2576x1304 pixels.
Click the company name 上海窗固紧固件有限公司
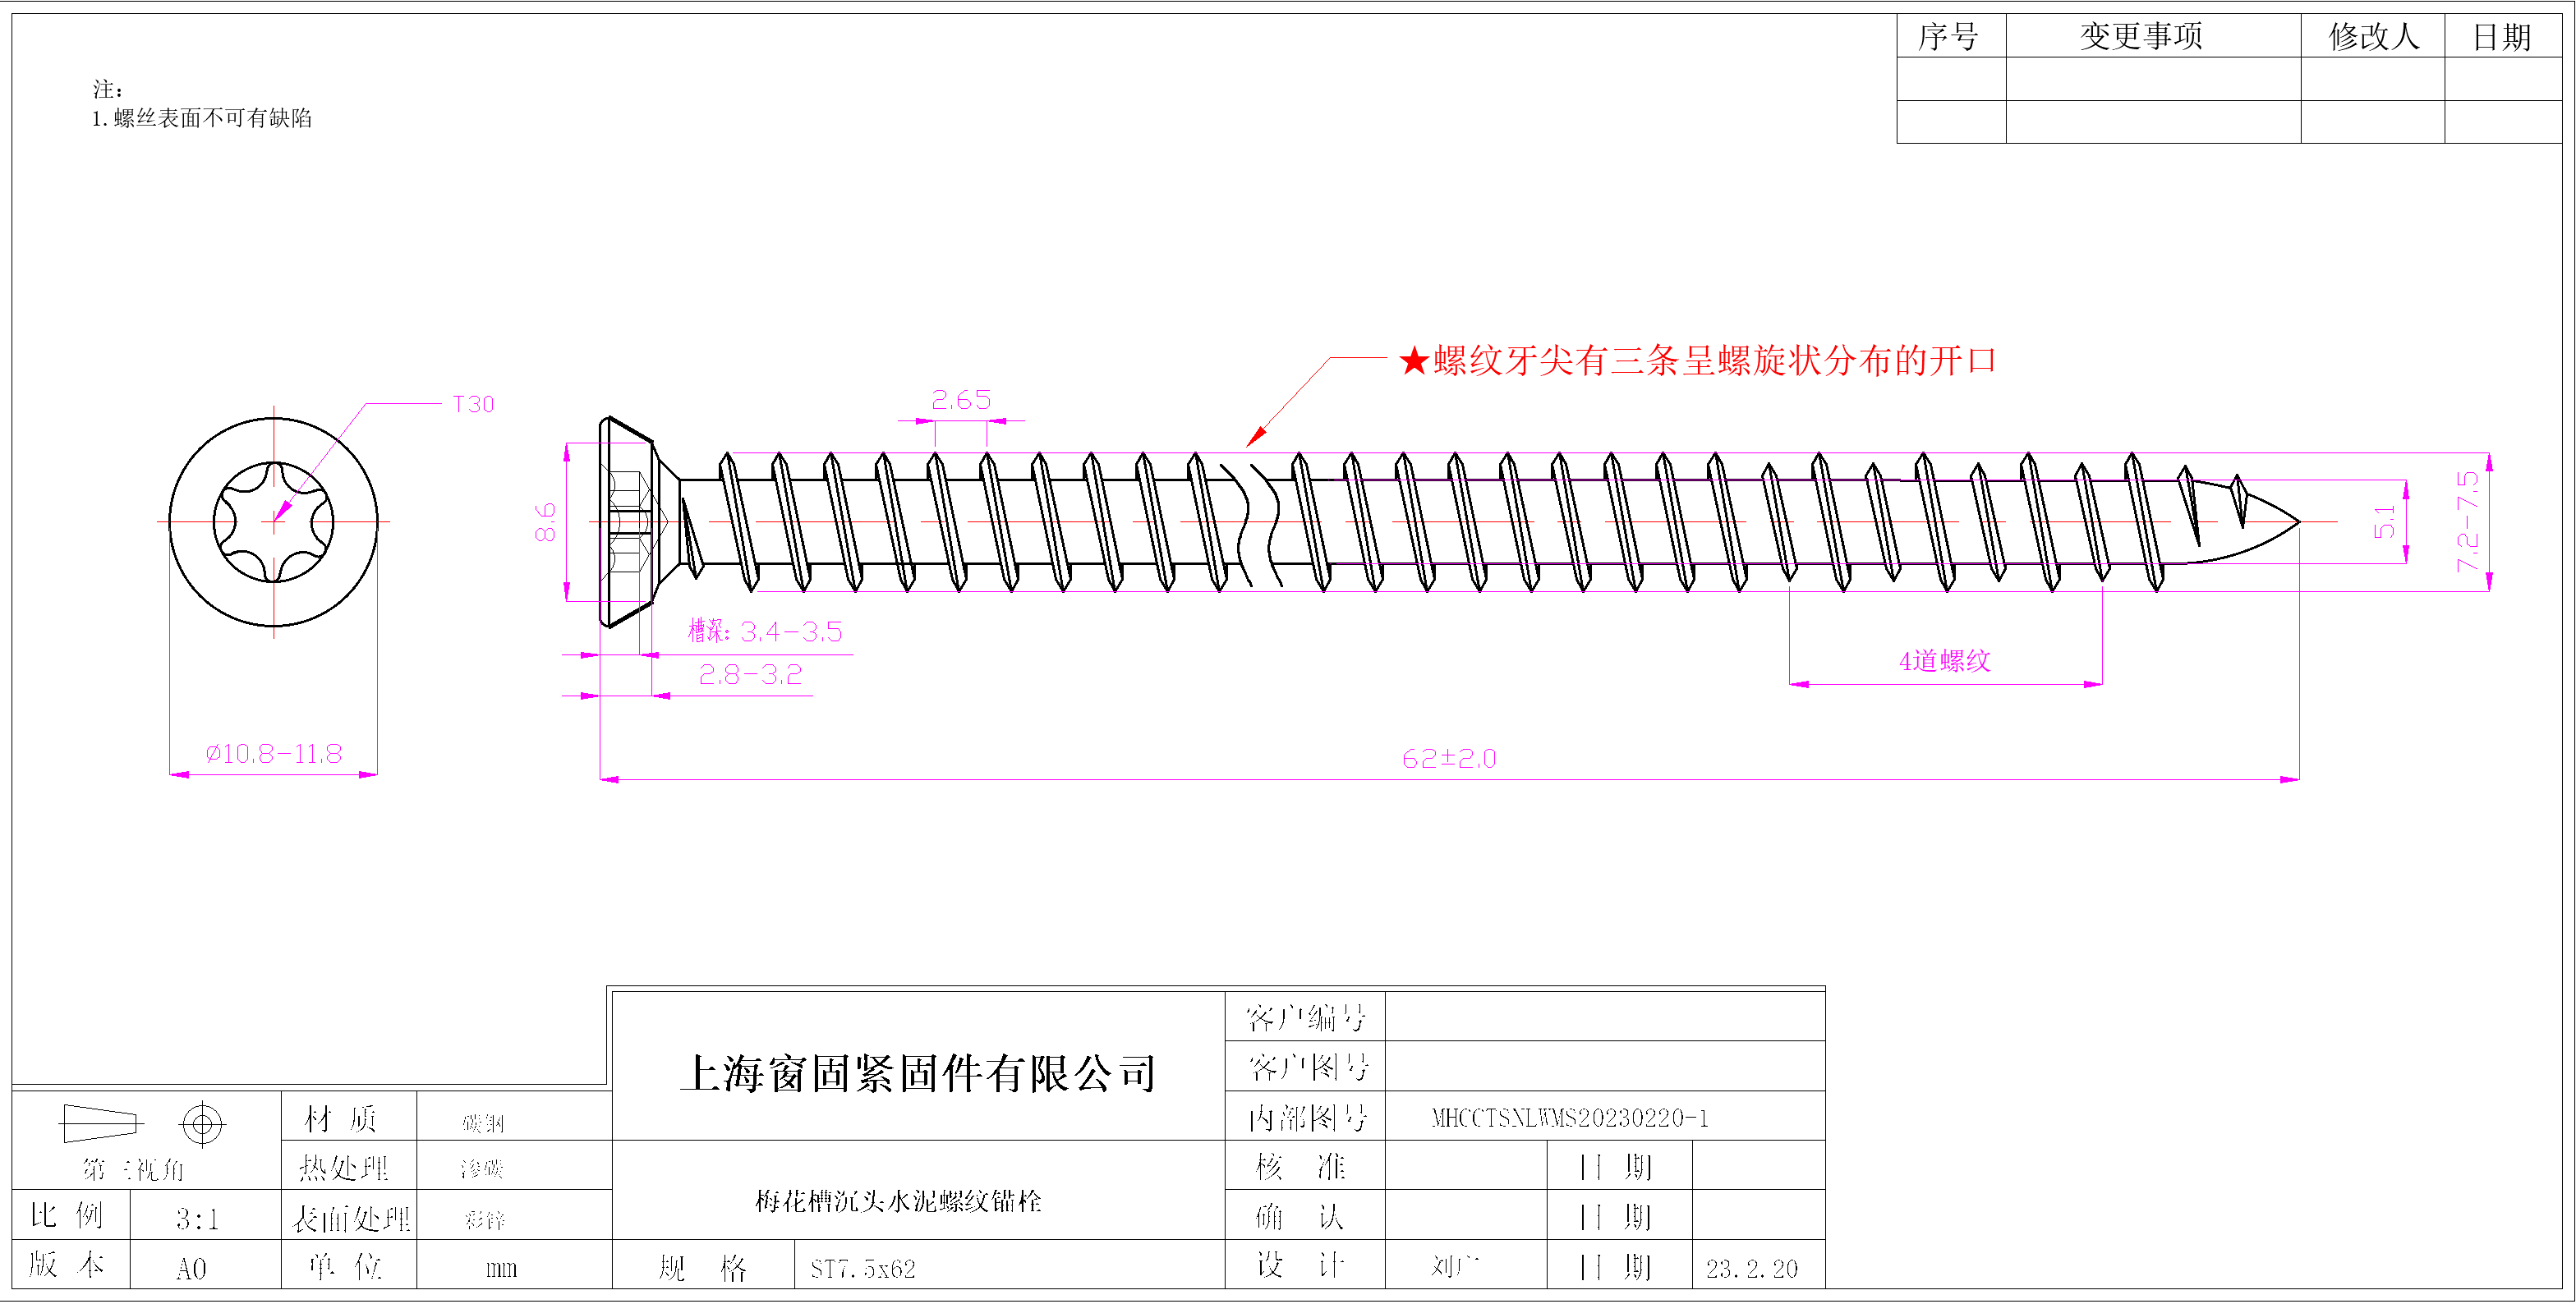(917, 1073)
